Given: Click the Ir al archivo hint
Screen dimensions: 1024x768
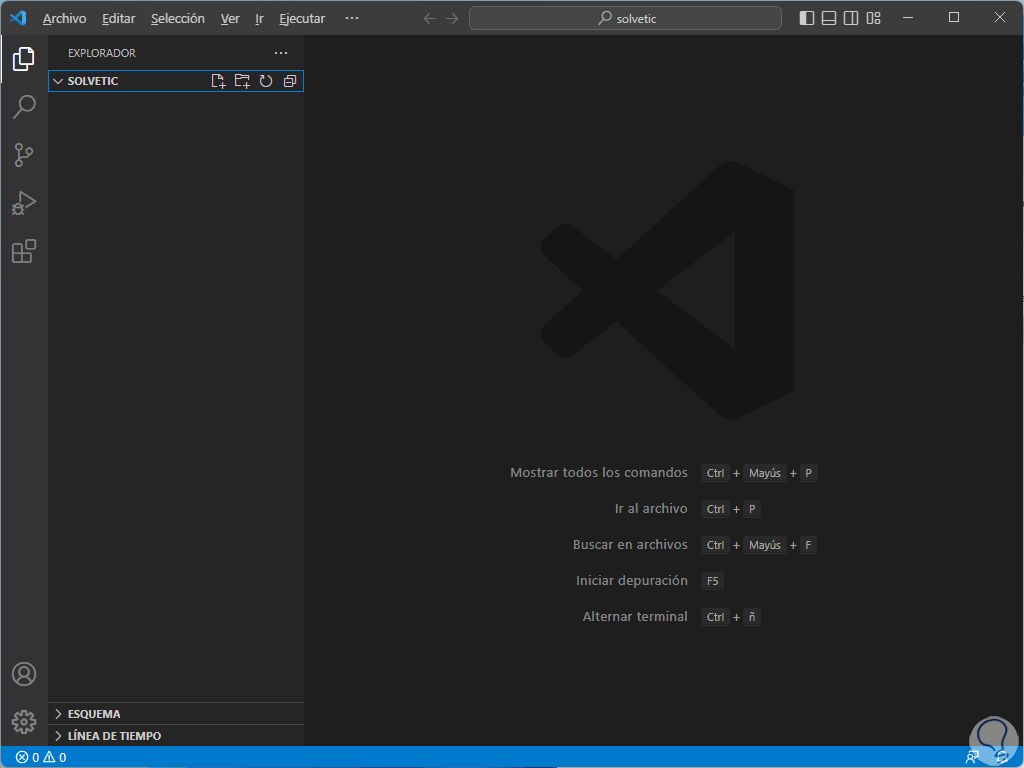Looking at the screenshot, I should coord(650,509).
